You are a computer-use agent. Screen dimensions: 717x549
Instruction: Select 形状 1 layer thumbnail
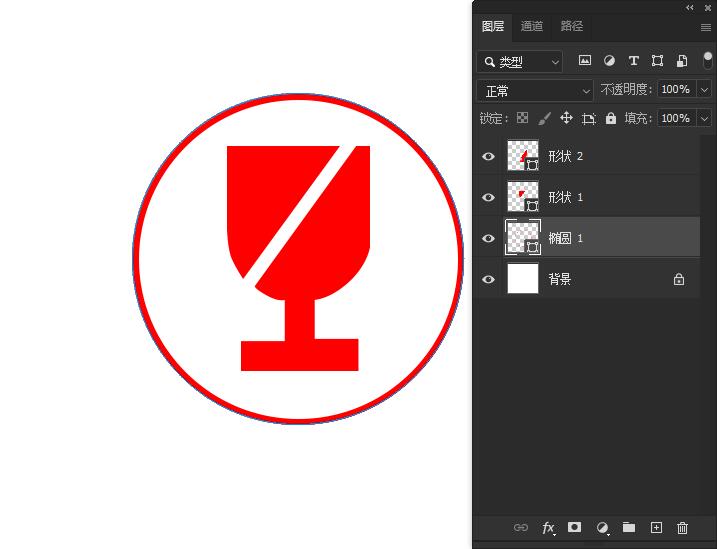[x=523, y=197]
